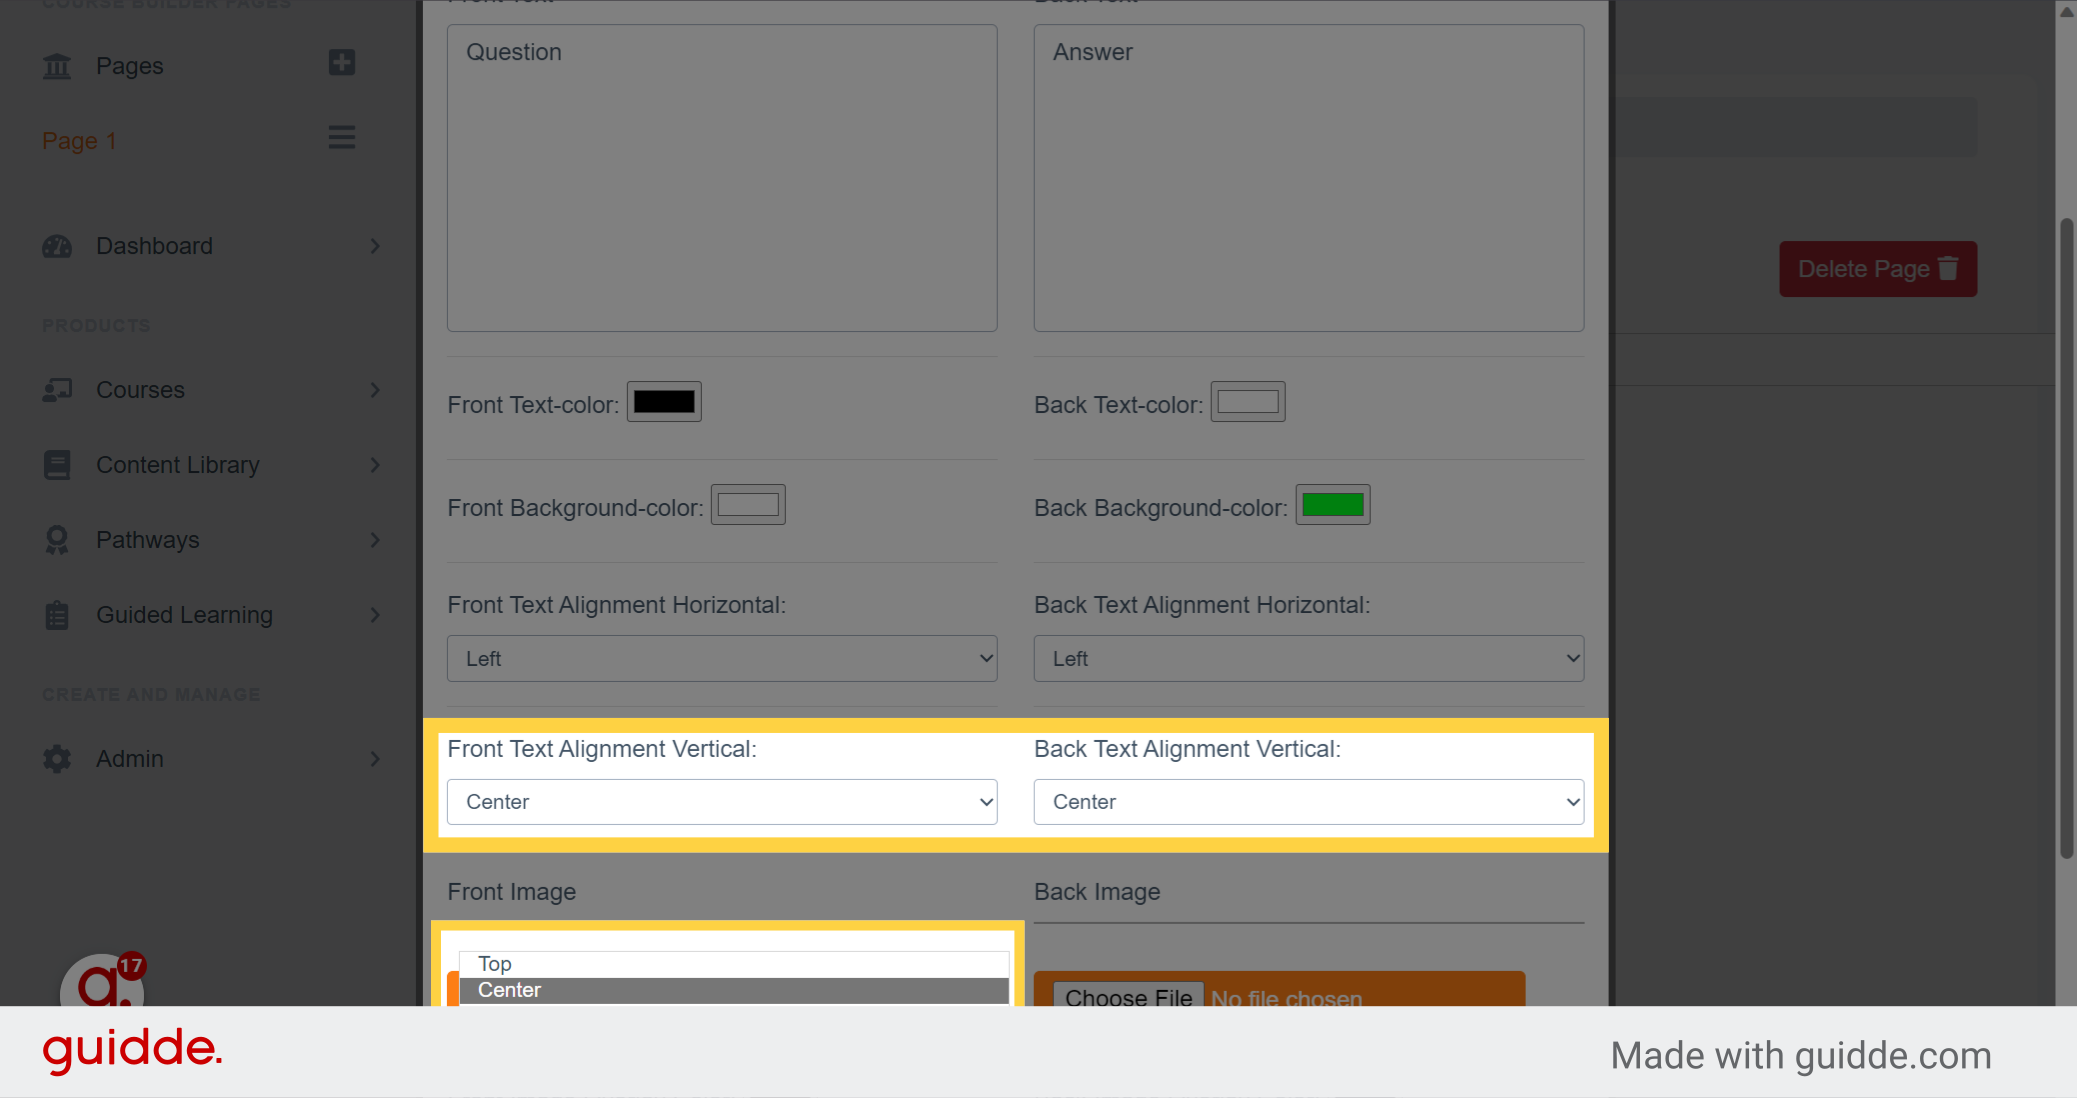
Task: Click into the Question front text area
Action: click(722, 178)
